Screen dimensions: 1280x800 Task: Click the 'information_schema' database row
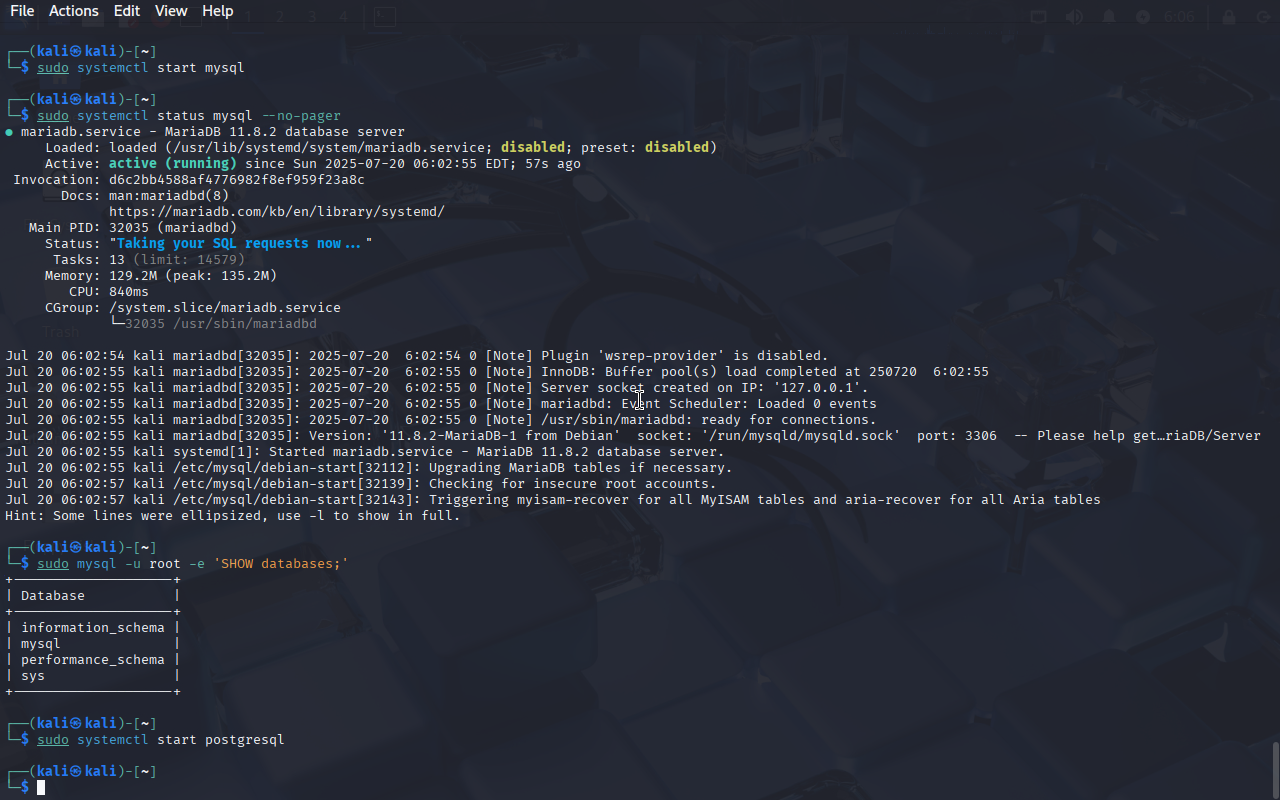pos(93,628)
